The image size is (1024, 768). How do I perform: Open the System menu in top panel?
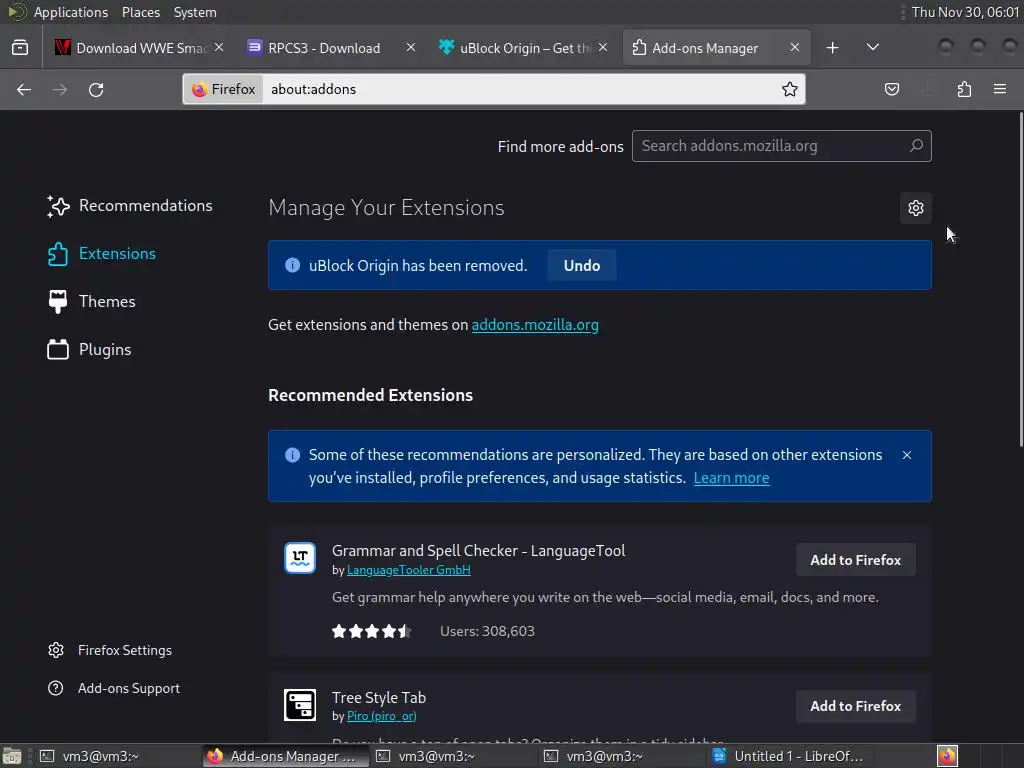(x=195, y=12)
